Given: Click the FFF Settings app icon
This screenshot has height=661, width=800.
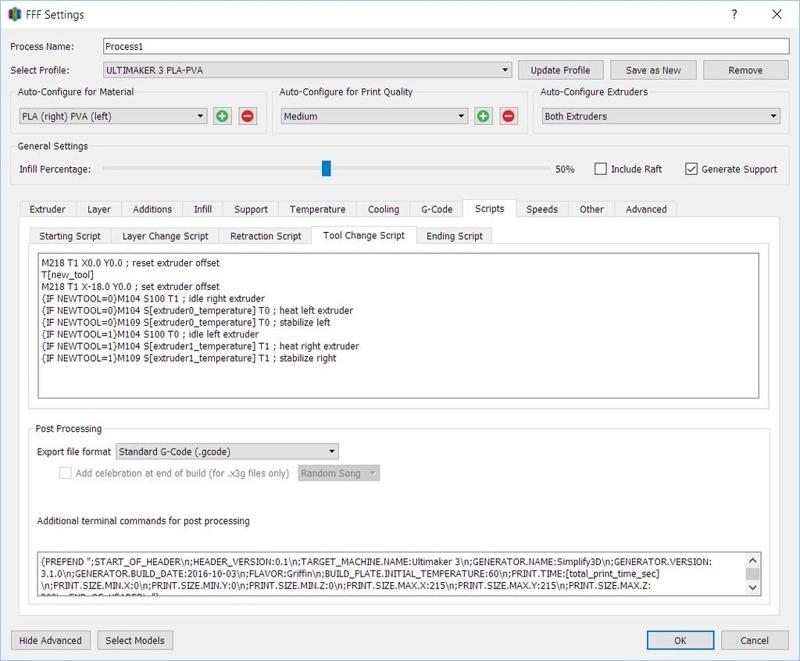Looking at the screenshot, I should tap(15, 14).
